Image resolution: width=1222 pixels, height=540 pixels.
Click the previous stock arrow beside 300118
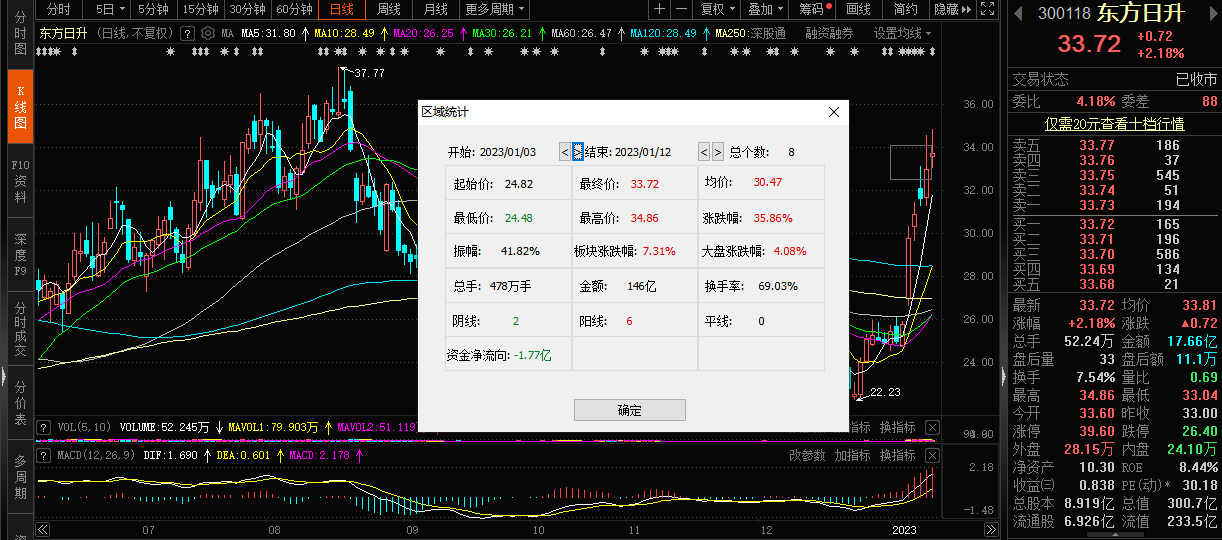click(x=1018, y=14)
